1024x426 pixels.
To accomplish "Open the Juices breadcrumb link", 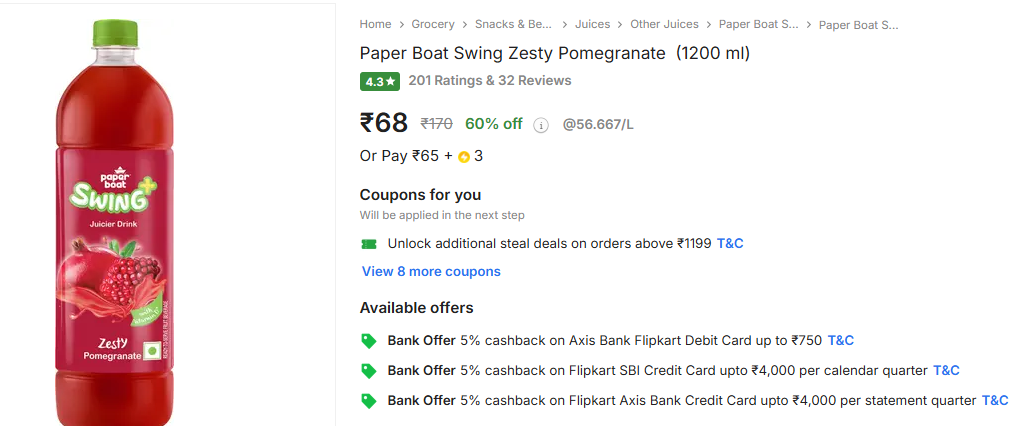I will coord(592,24).
